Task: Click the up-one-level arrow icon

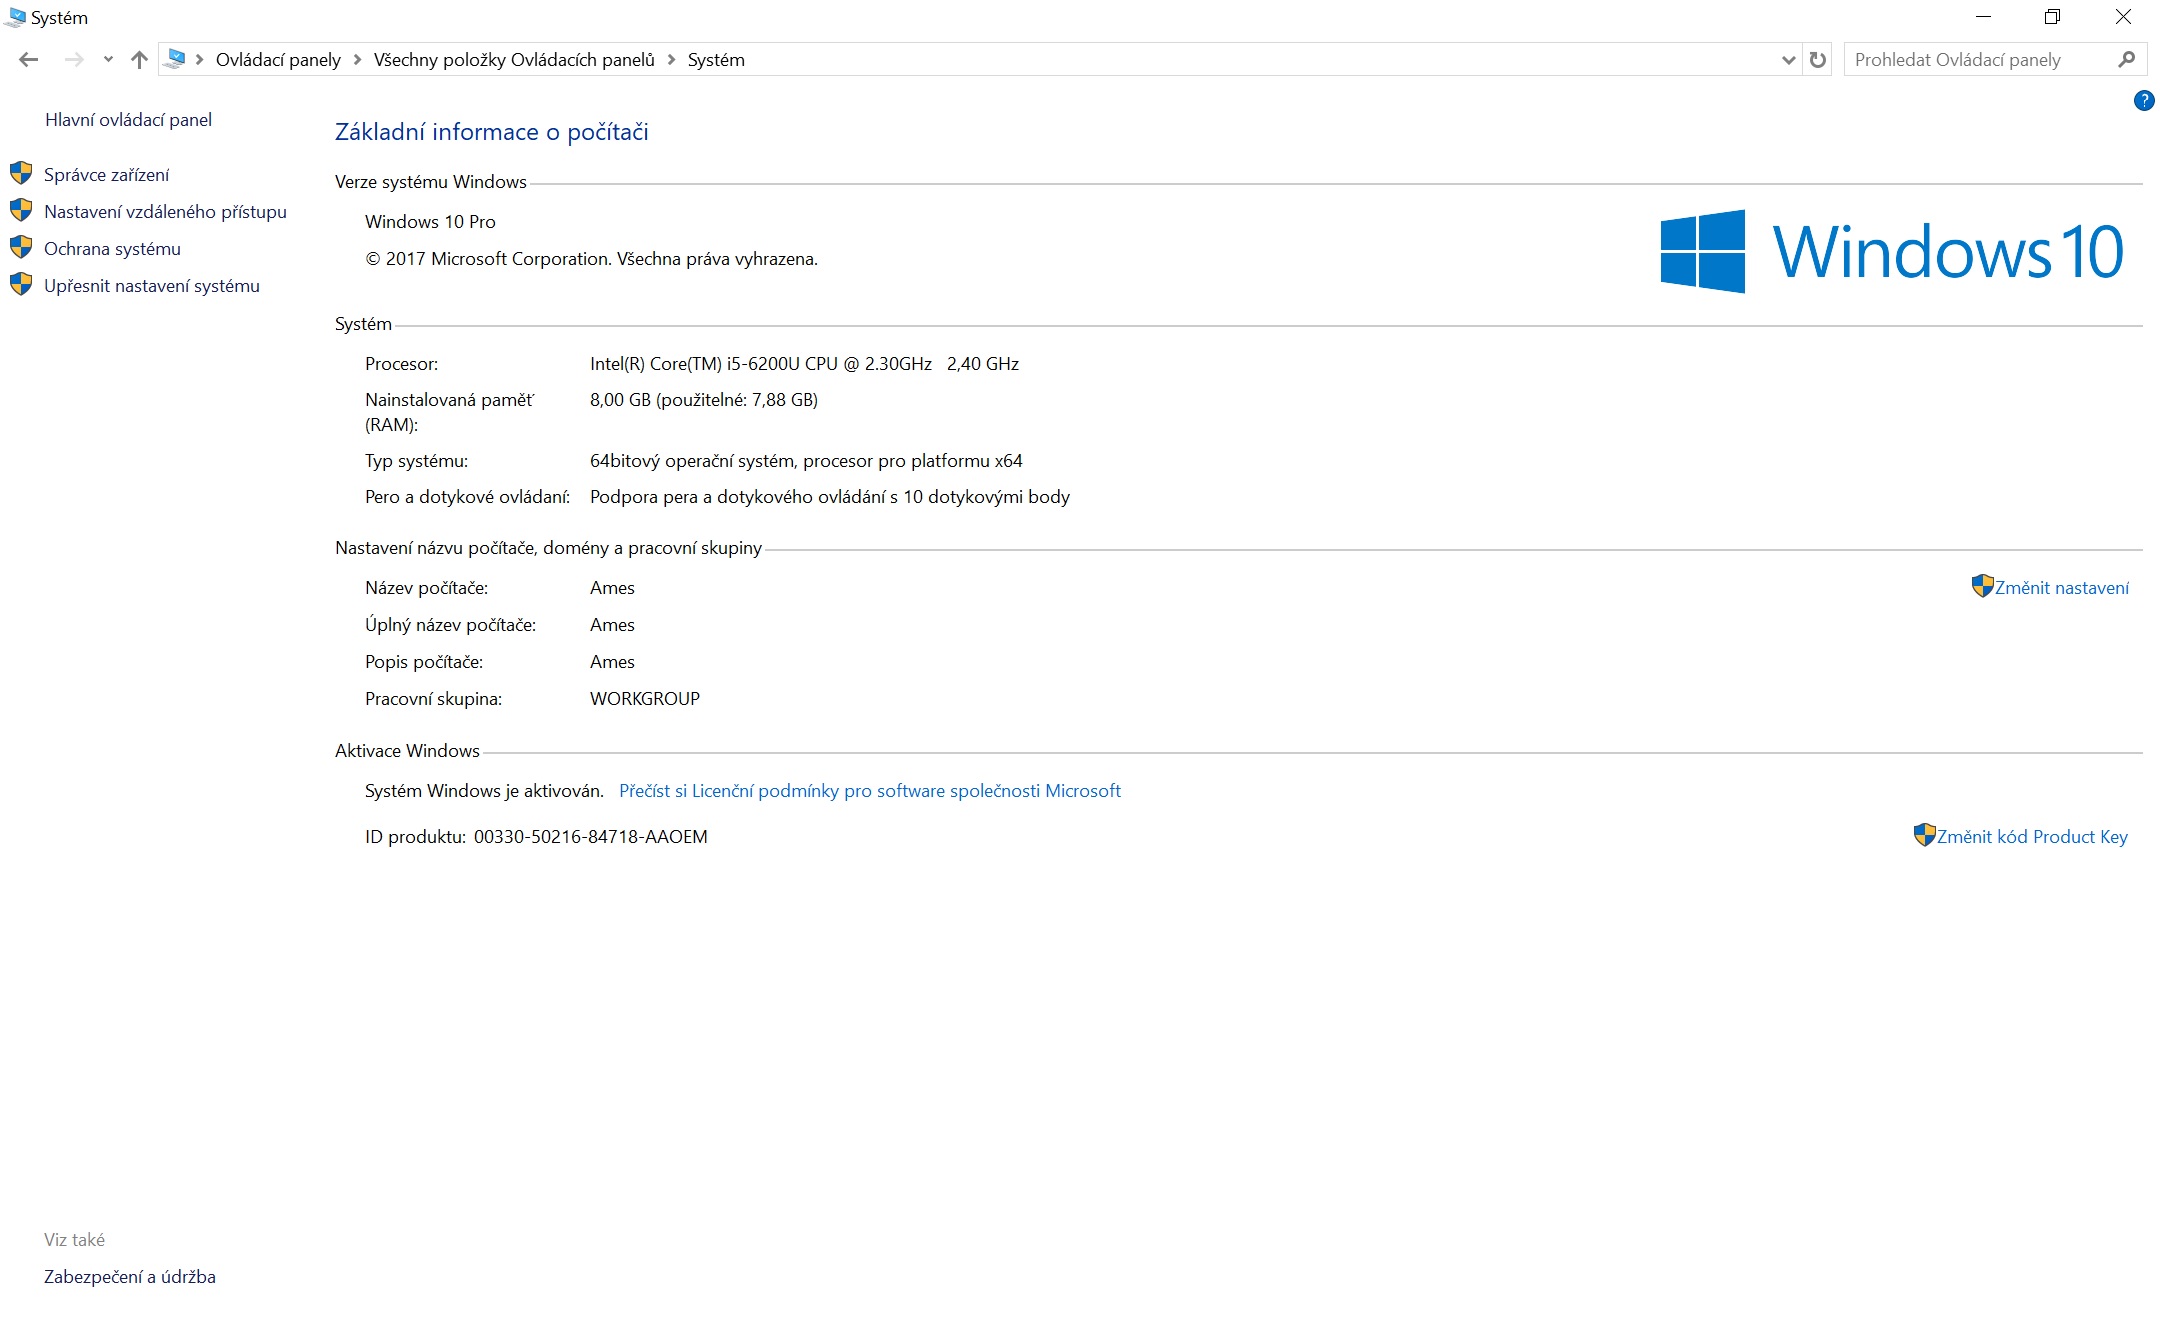Action: click(x=139, y=60)
